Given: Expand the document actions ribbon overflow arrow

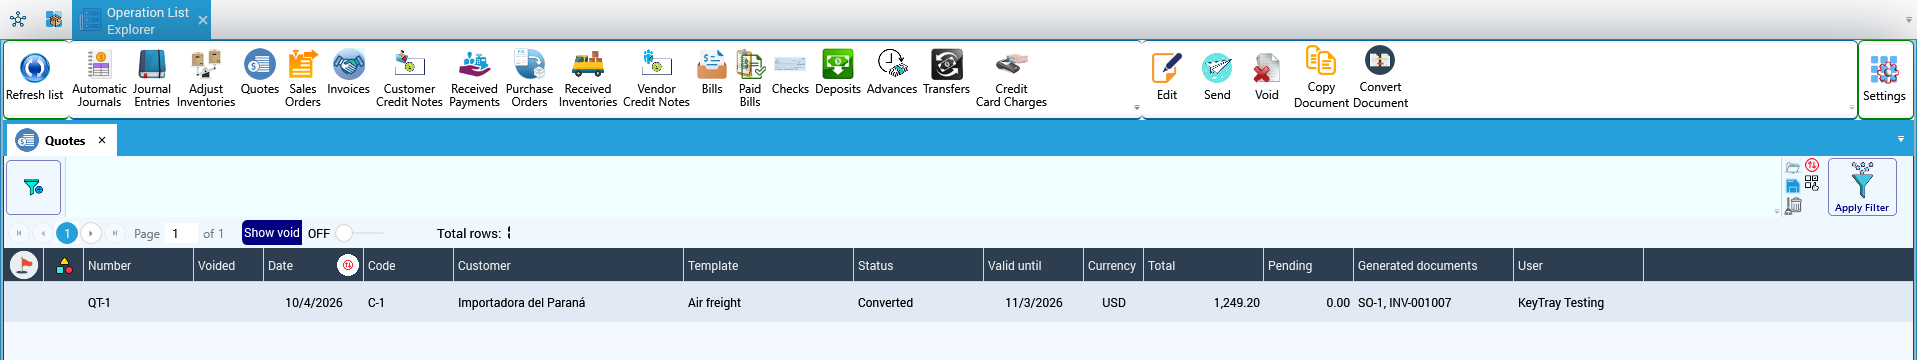Looking at the screenshot, I should coord(1853,107).
